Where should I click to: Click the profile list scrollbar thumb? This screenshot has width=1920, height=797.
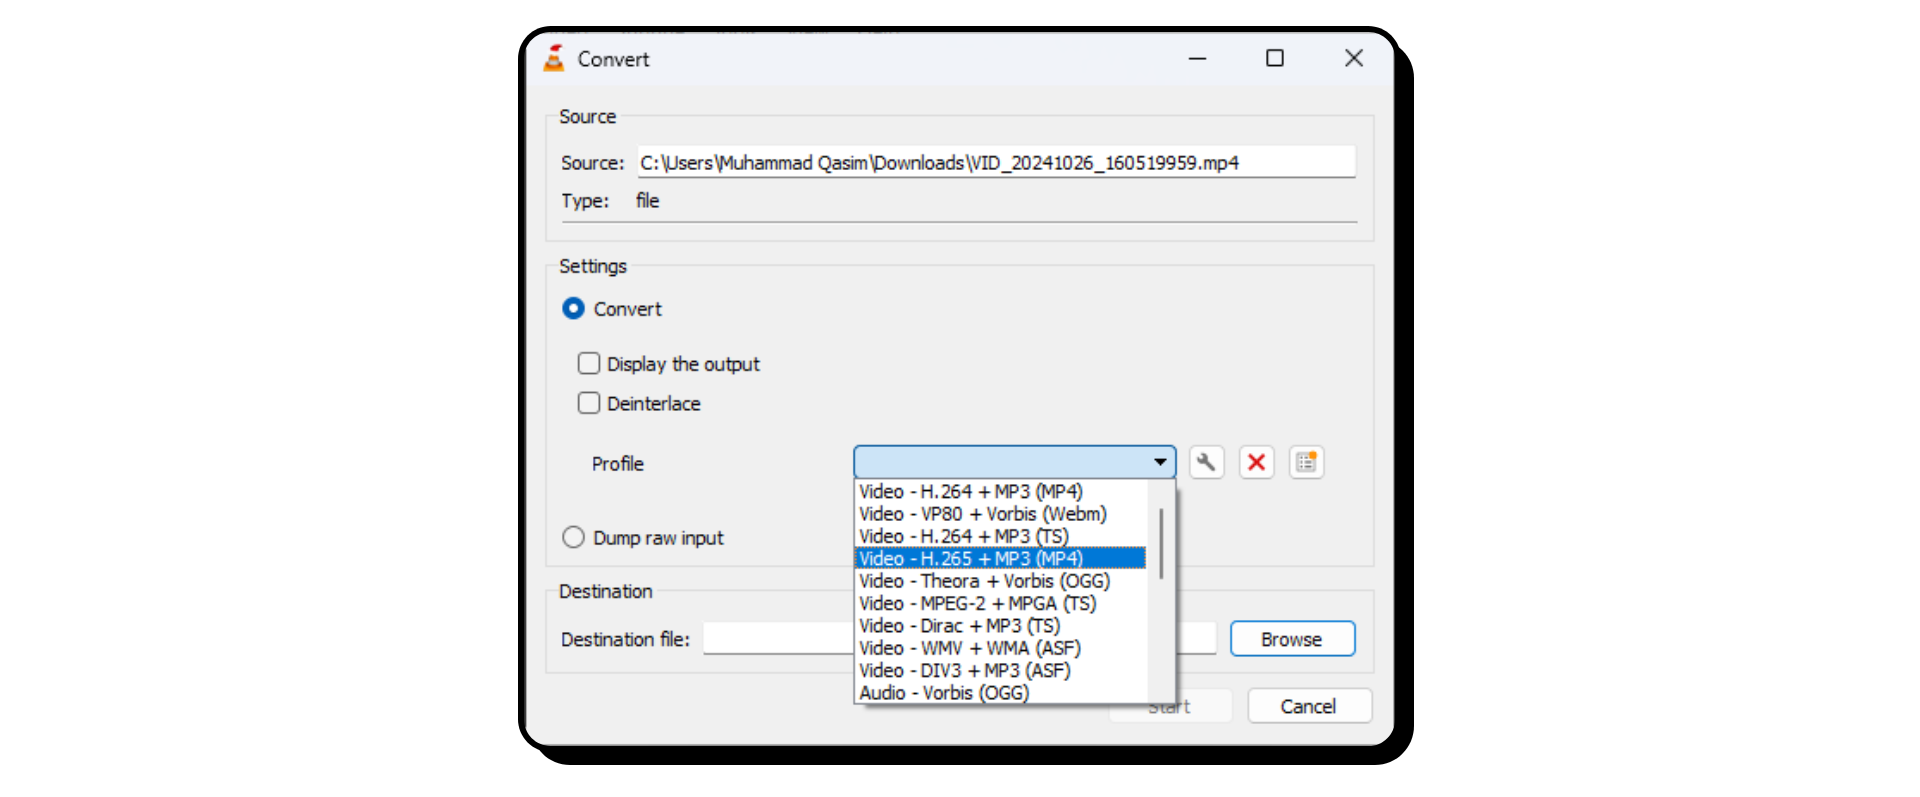1161,543
